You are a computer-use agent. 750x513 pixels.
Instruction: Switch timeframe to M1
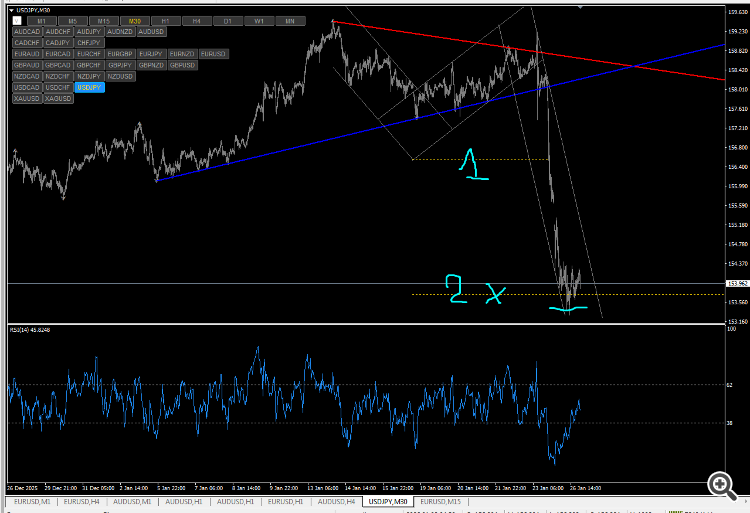coord(42,21)
